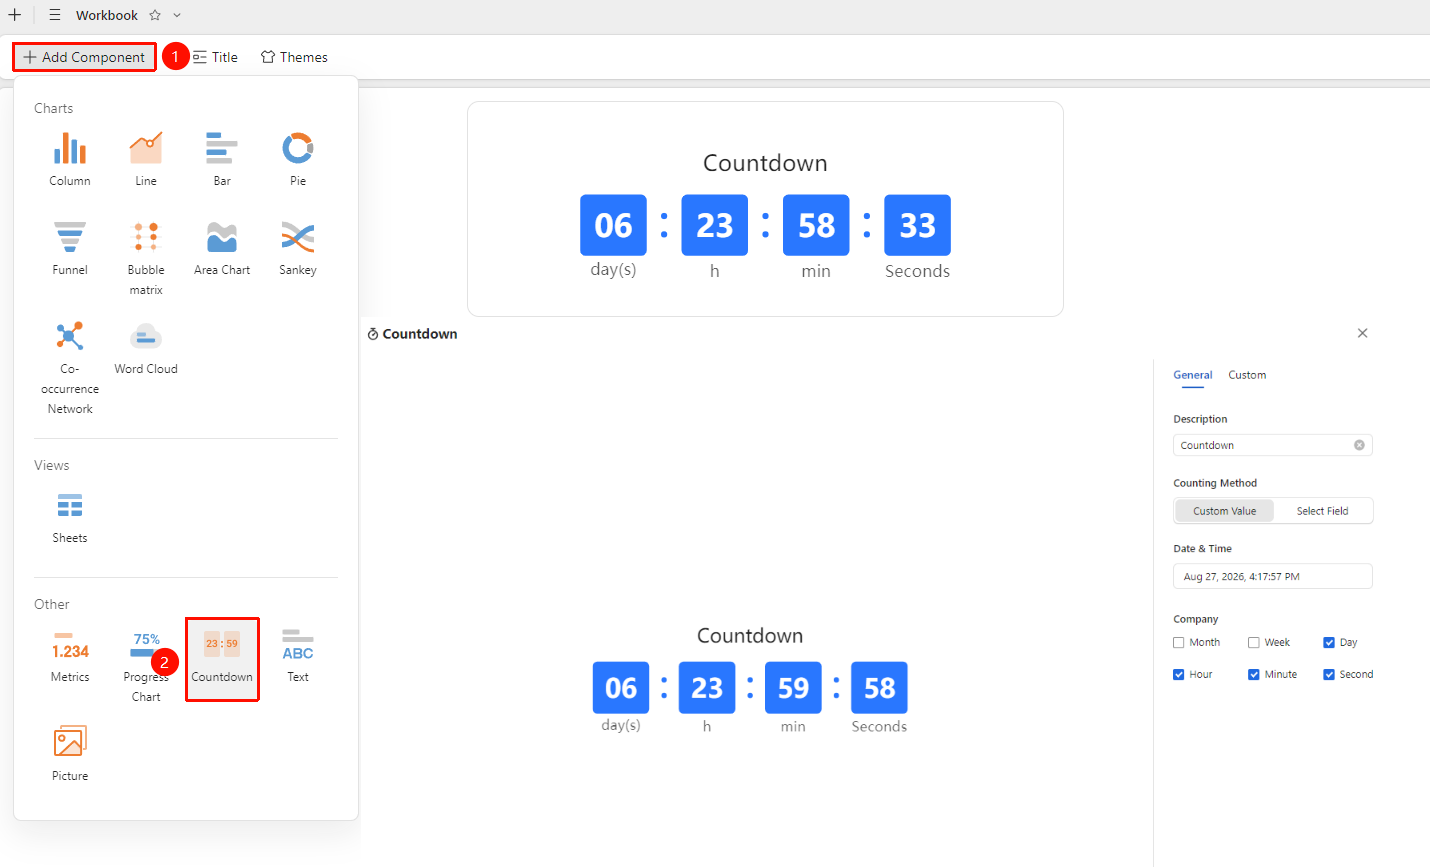Switch to the Custom tab
The width and height of the screenshot is (1430, 867).
pyautogui.click(x=1247, y=375)
